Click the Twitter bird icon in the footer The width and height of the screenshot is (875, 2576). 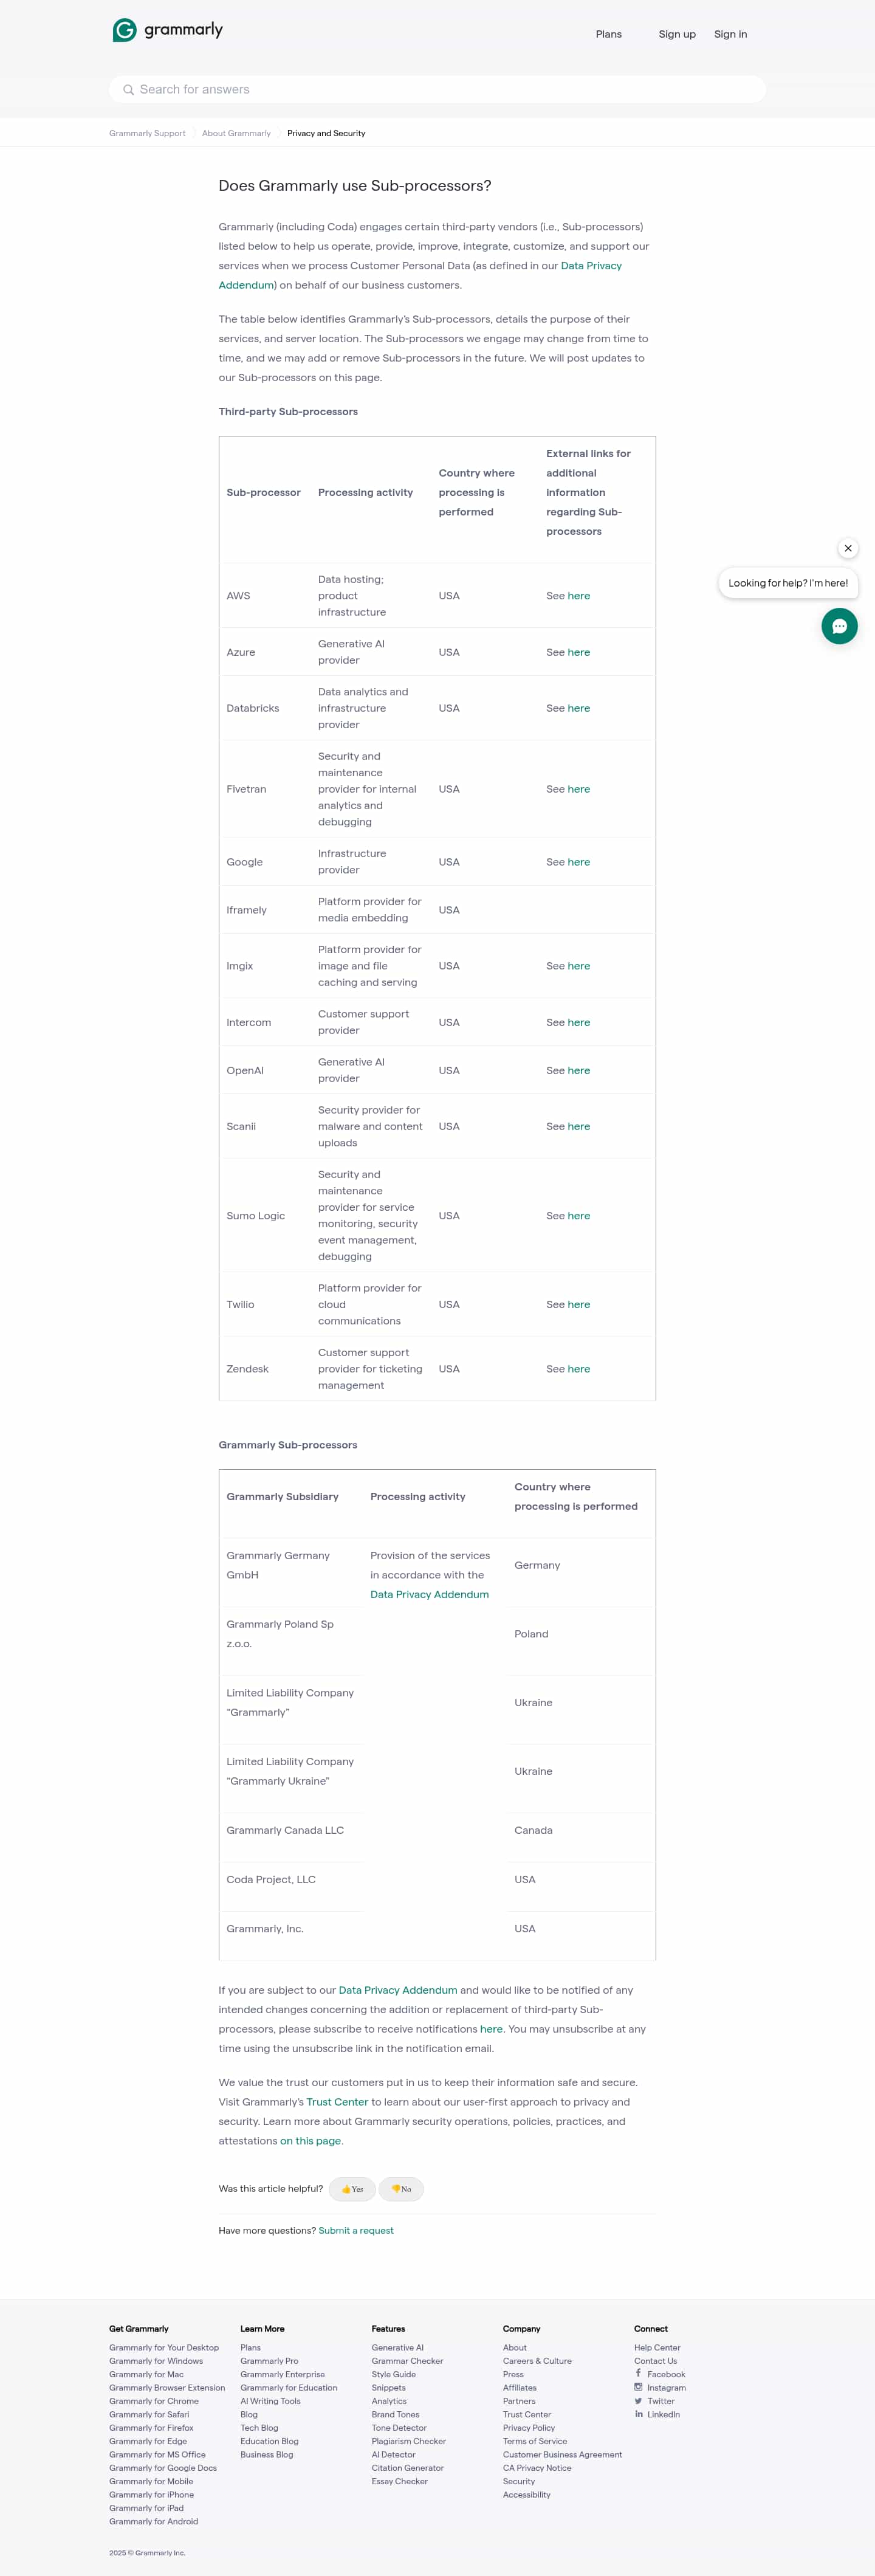pos(638,2400)
